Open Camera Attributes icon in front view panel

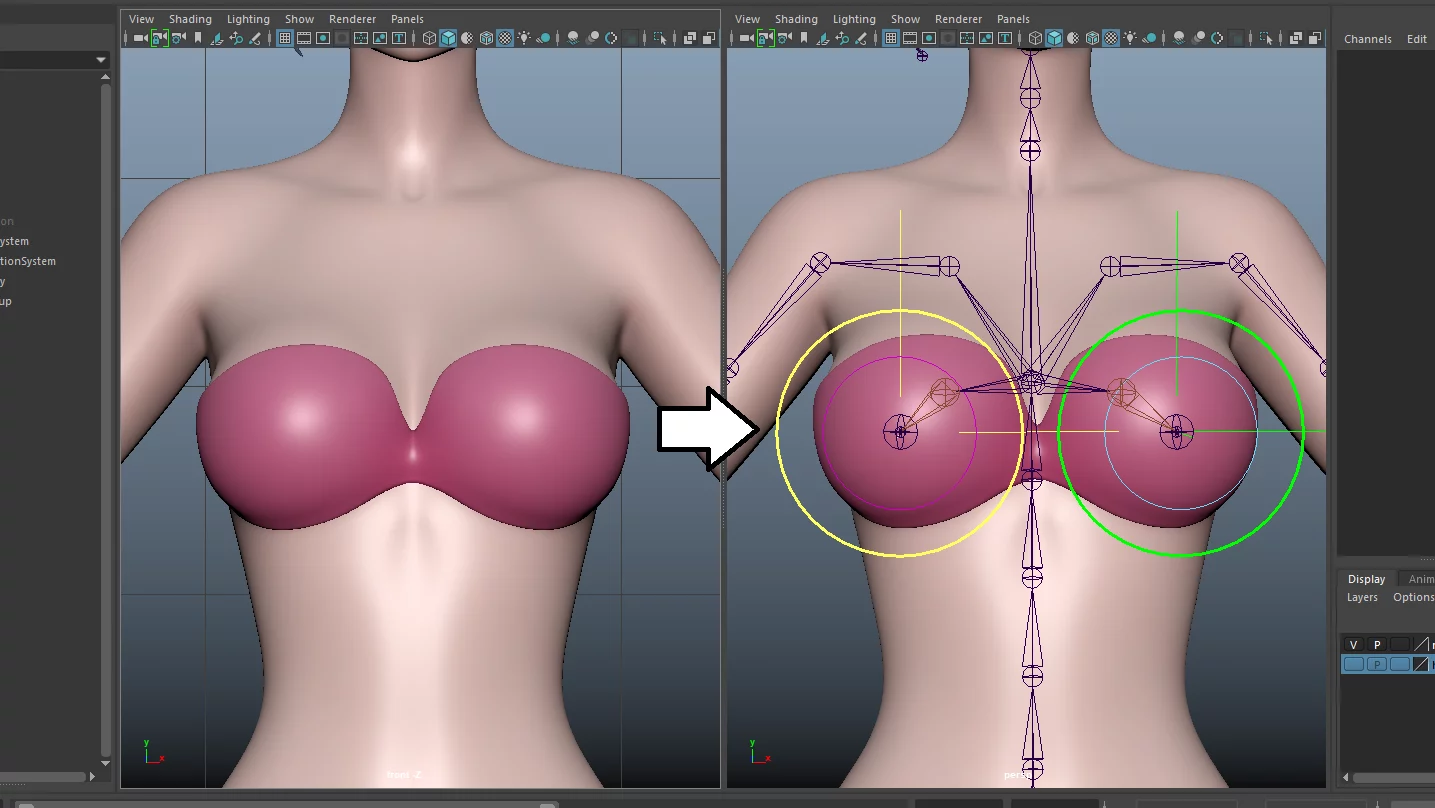[x=178, y=38]
